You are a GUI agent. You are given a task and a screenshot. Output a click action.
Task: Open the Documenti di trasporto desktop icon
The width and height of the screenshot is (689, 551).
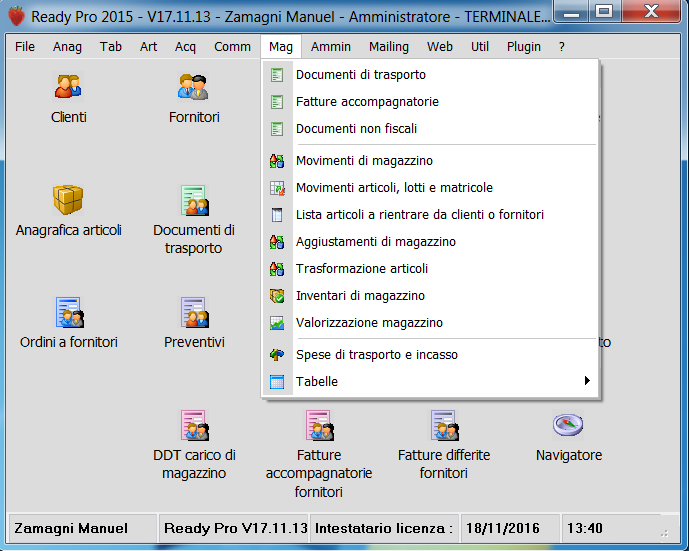(194, 200)
